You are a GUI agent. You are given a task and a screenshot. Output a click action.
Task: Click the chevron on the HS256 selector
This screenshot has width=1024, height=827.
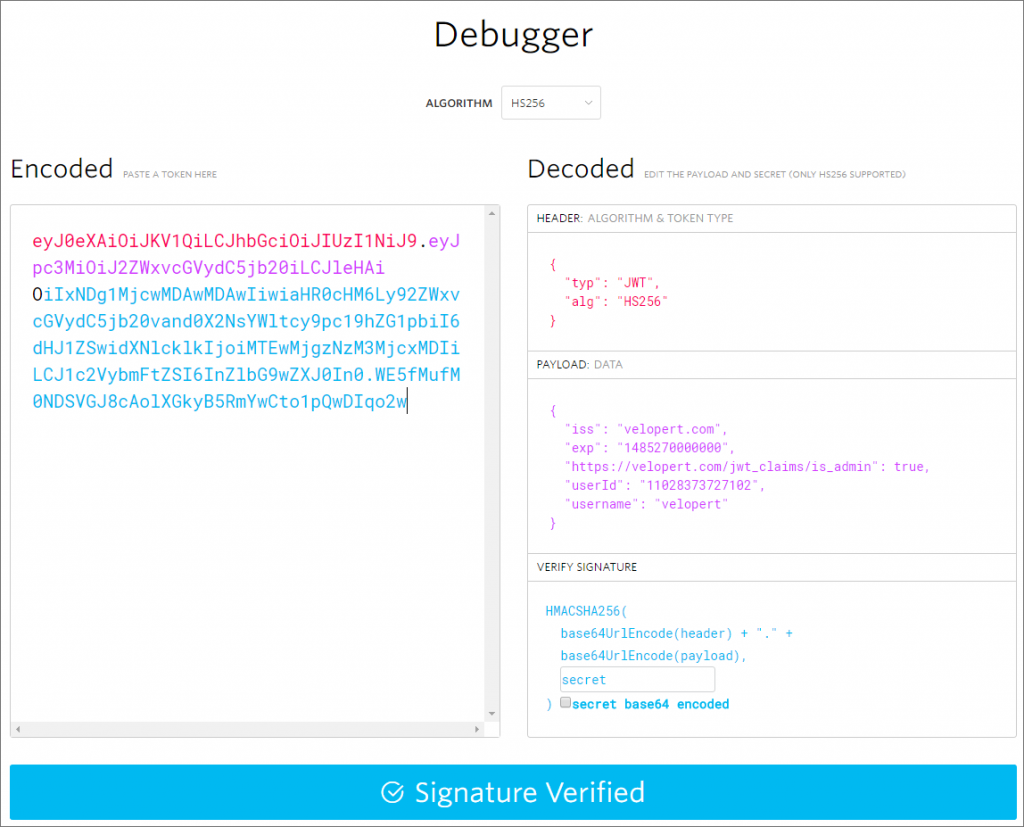(x=588, y=102)
